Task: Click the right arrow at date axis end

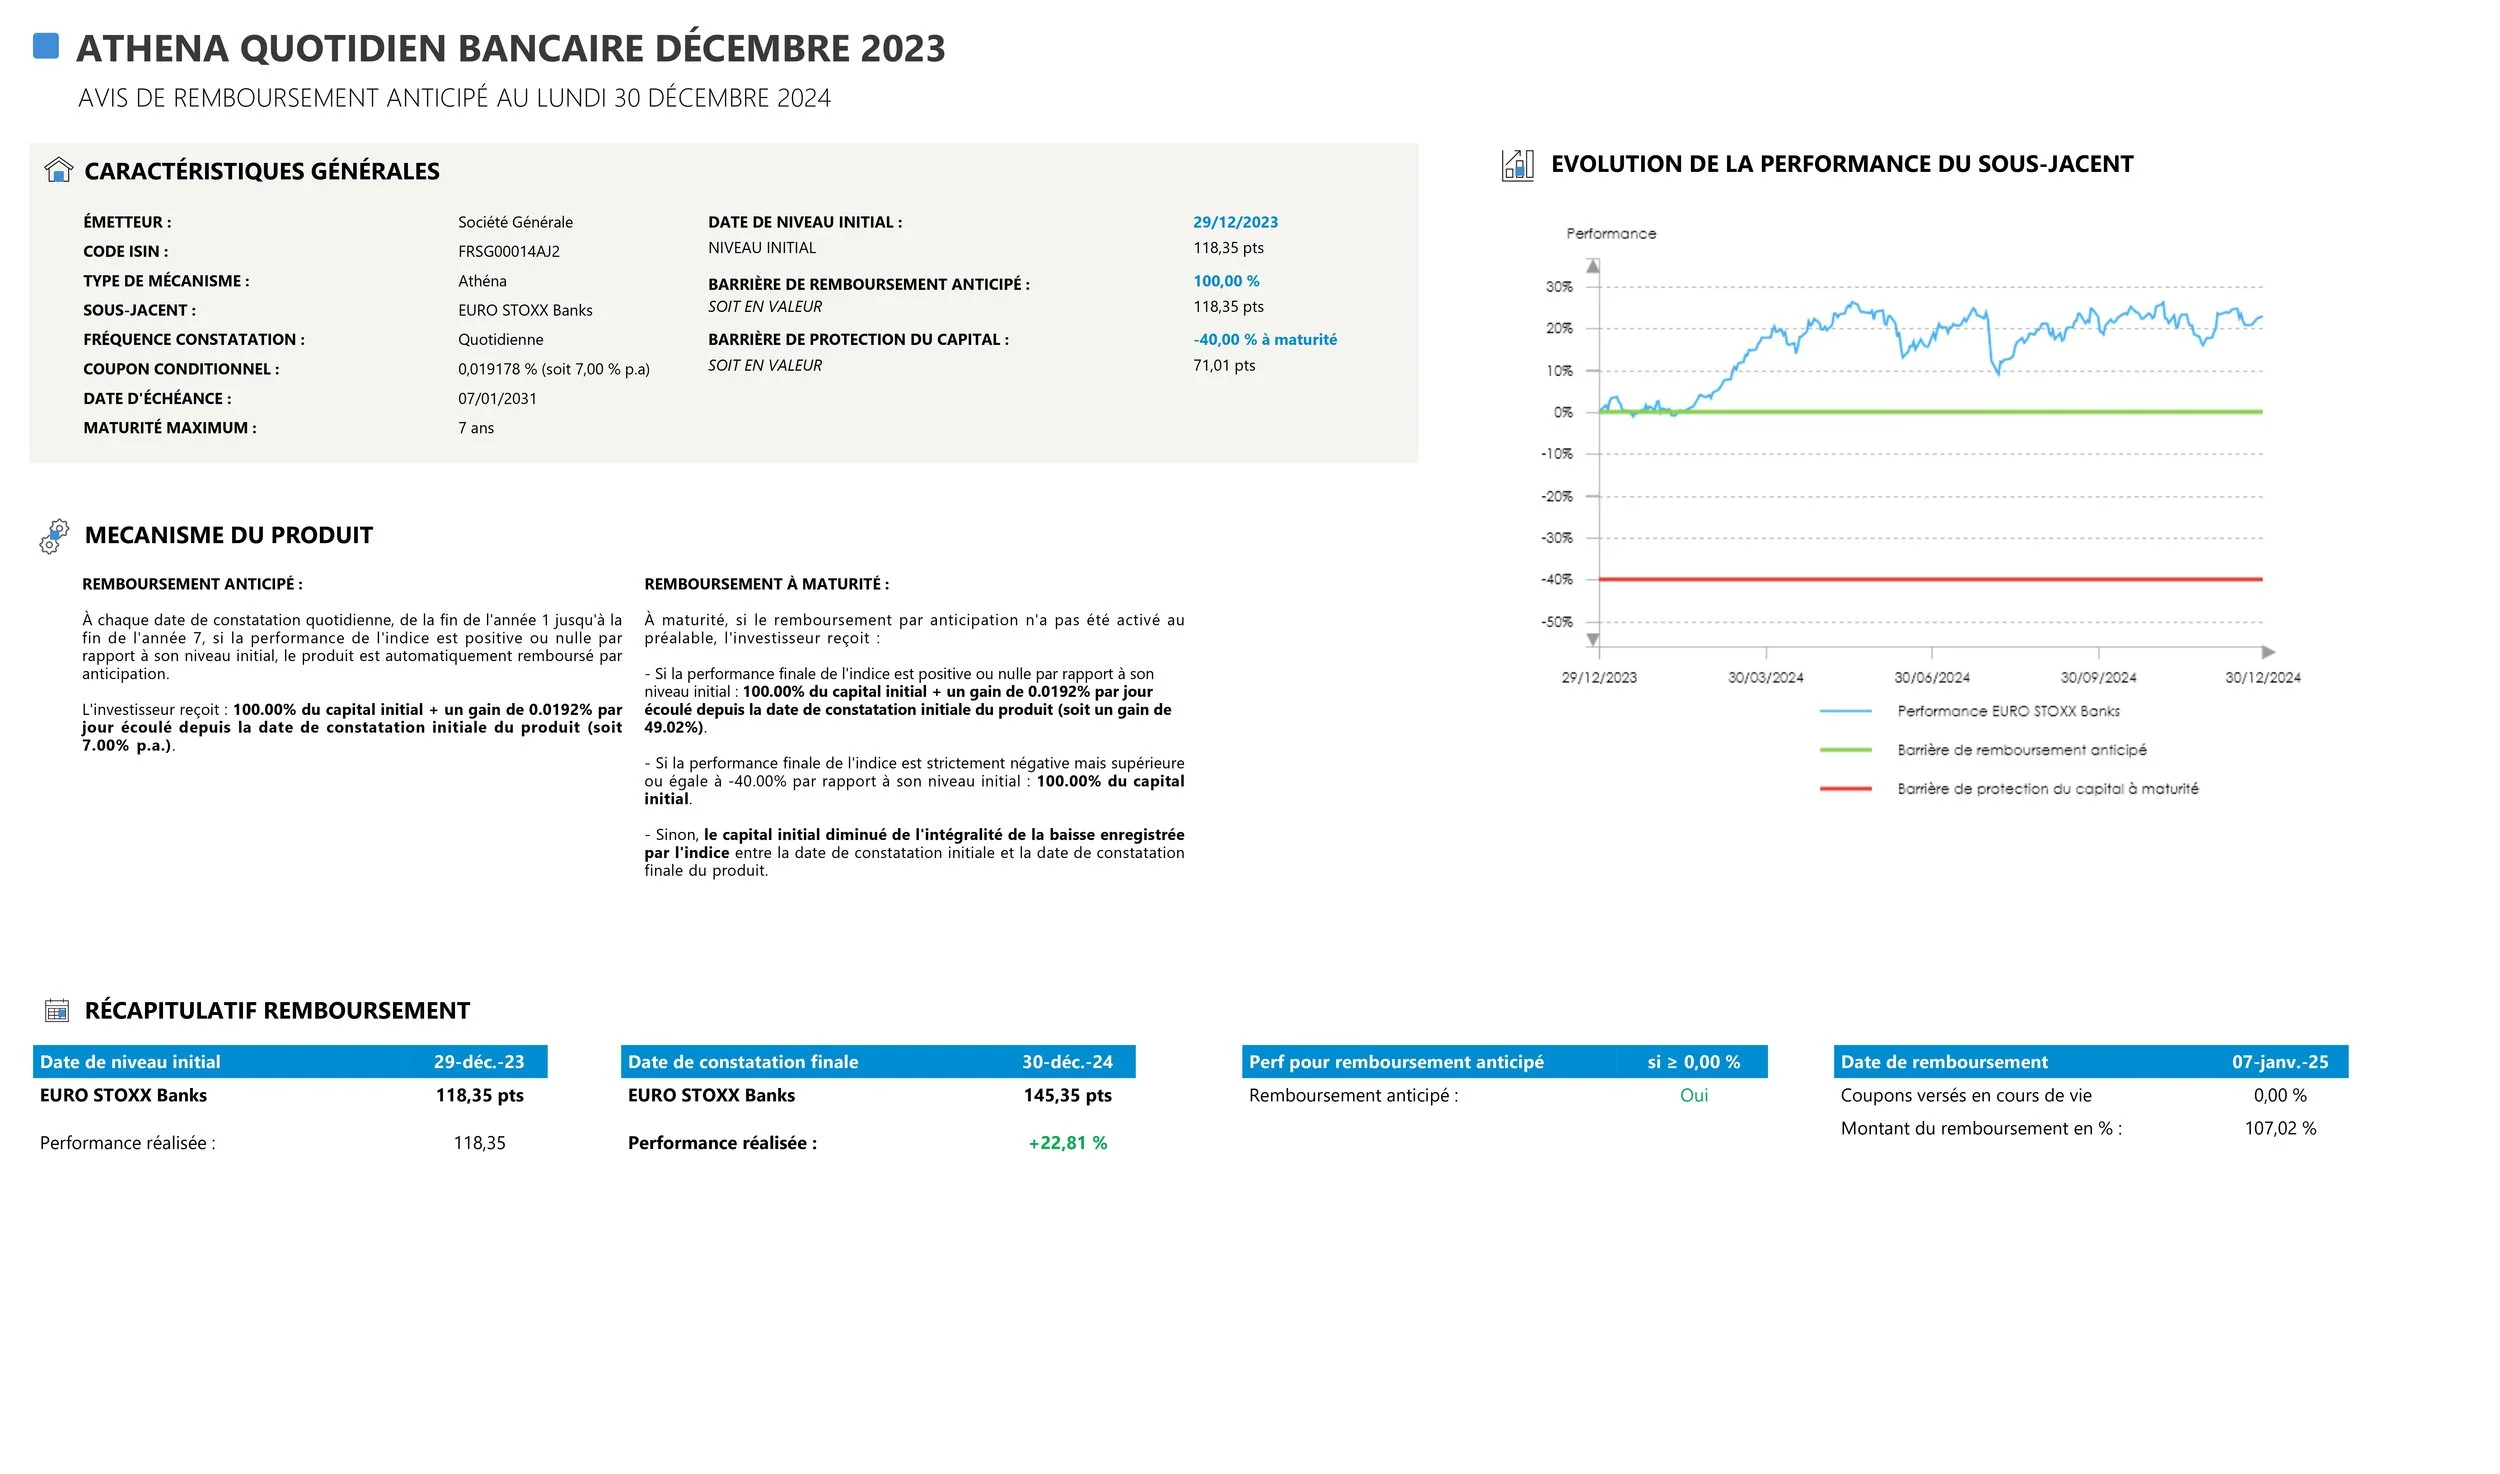Action: (x=2268, y=652)
